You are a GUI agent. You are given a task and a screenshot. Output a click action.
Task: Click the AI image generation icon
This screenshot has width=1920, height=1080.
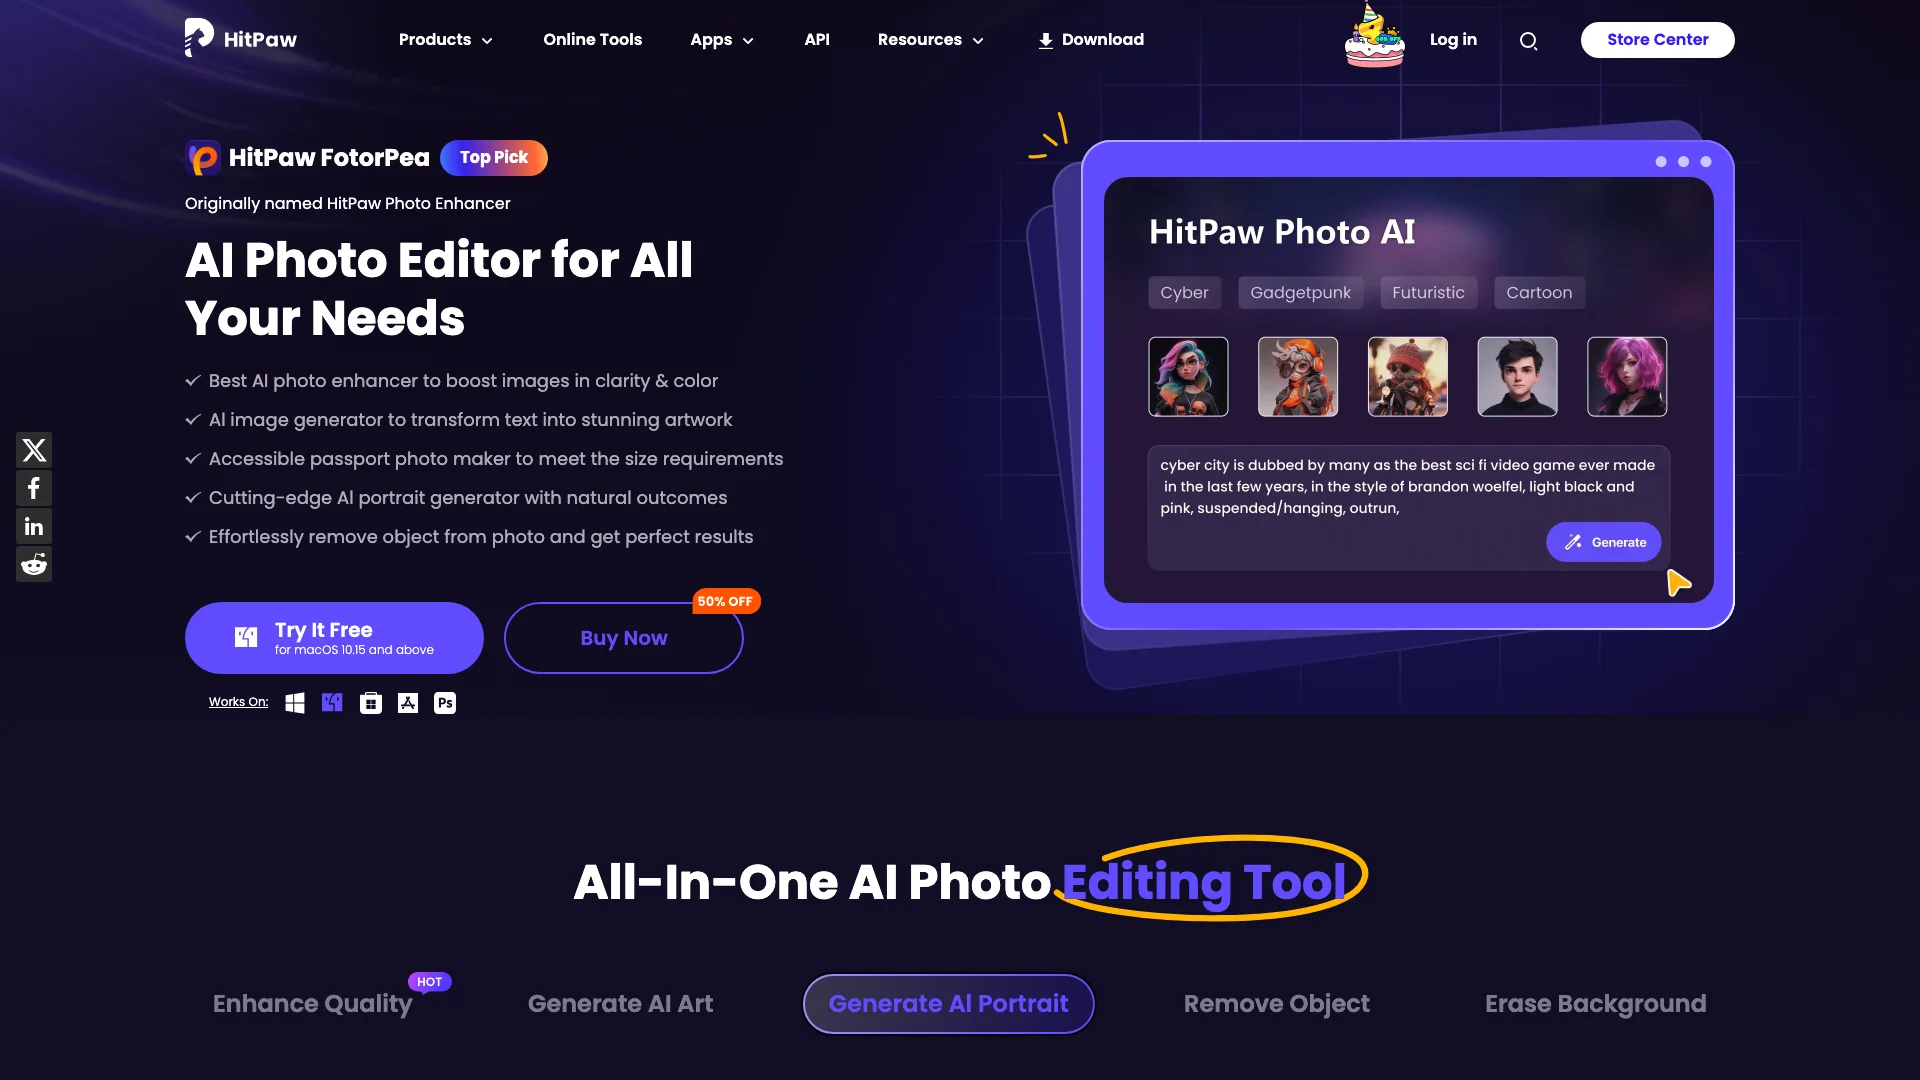[1573, 542]
